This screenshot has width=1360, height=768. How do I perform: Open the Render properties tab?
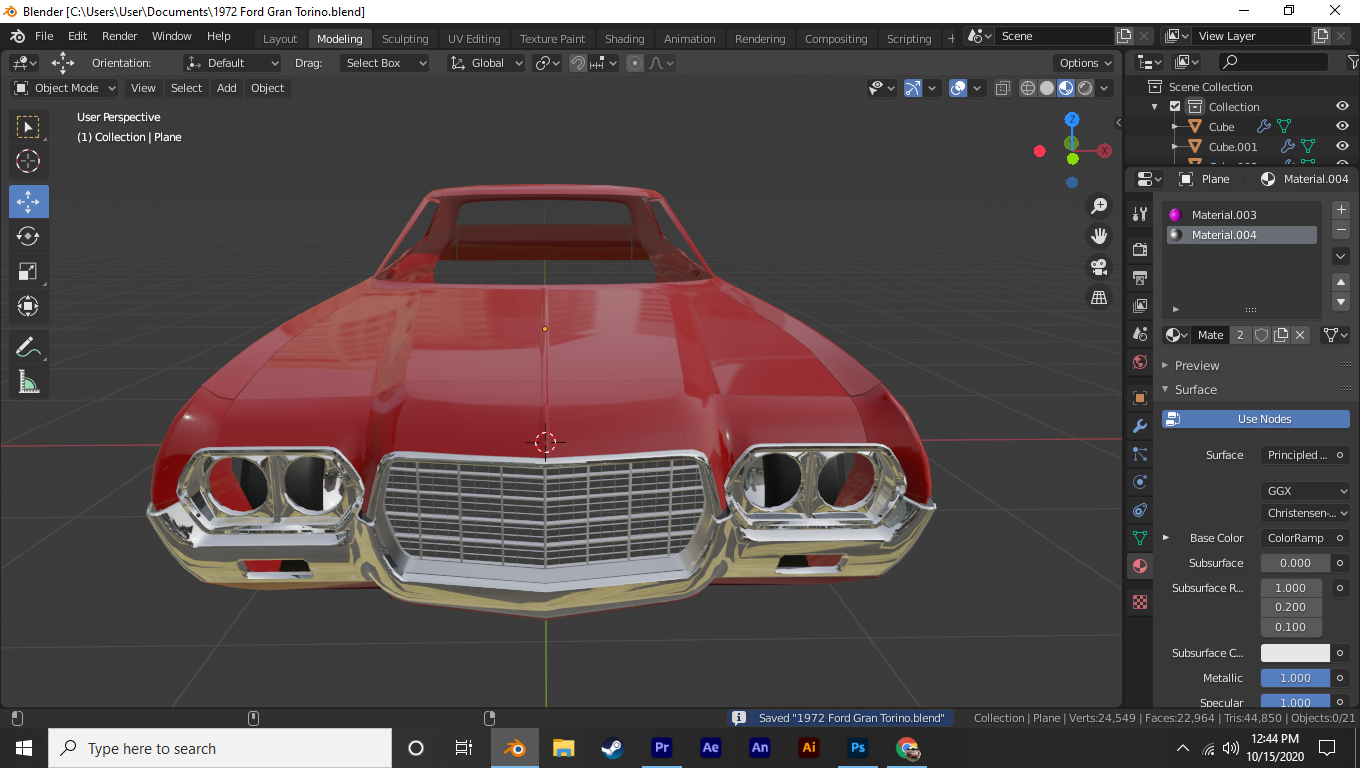1139,249
